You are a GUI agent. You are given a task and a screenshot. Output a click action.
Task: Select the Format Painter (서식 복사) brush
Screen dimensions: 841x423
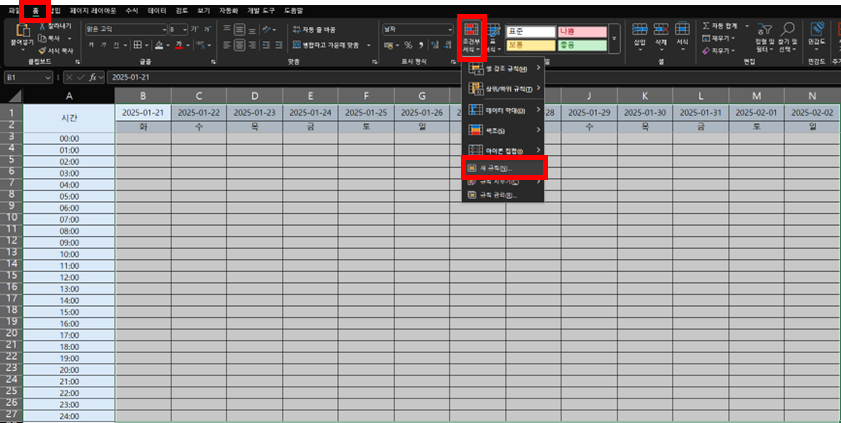tap(43, 50)
